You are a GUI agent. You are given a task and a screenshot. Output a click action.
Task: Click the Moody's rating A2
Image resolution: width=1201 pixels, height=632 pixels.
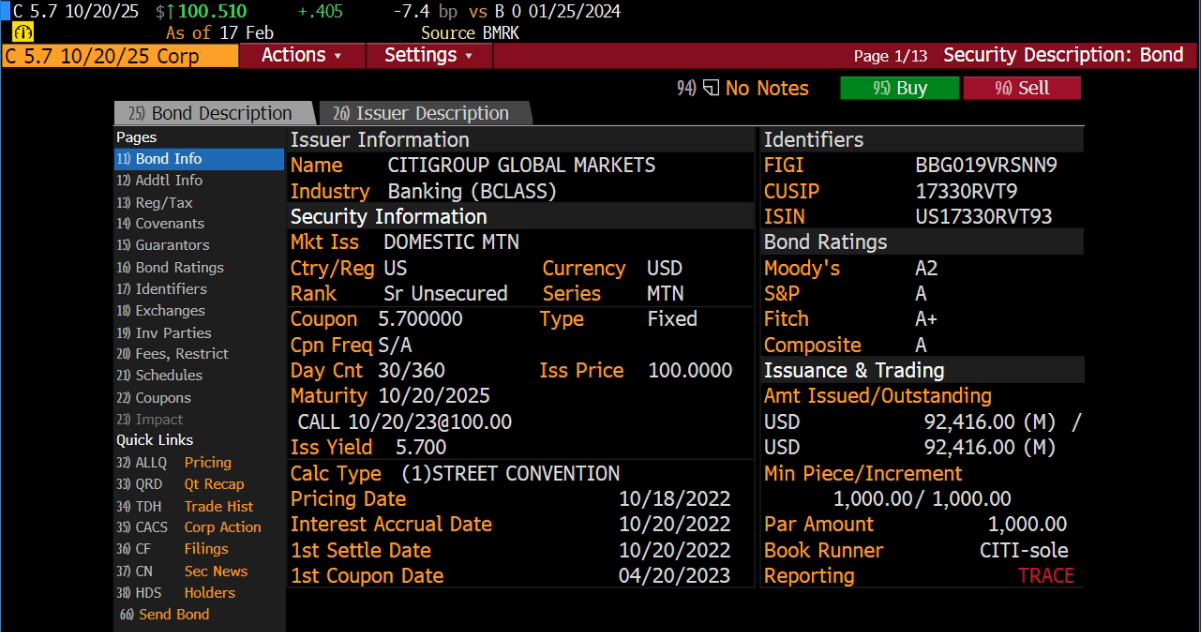point(927,269)
